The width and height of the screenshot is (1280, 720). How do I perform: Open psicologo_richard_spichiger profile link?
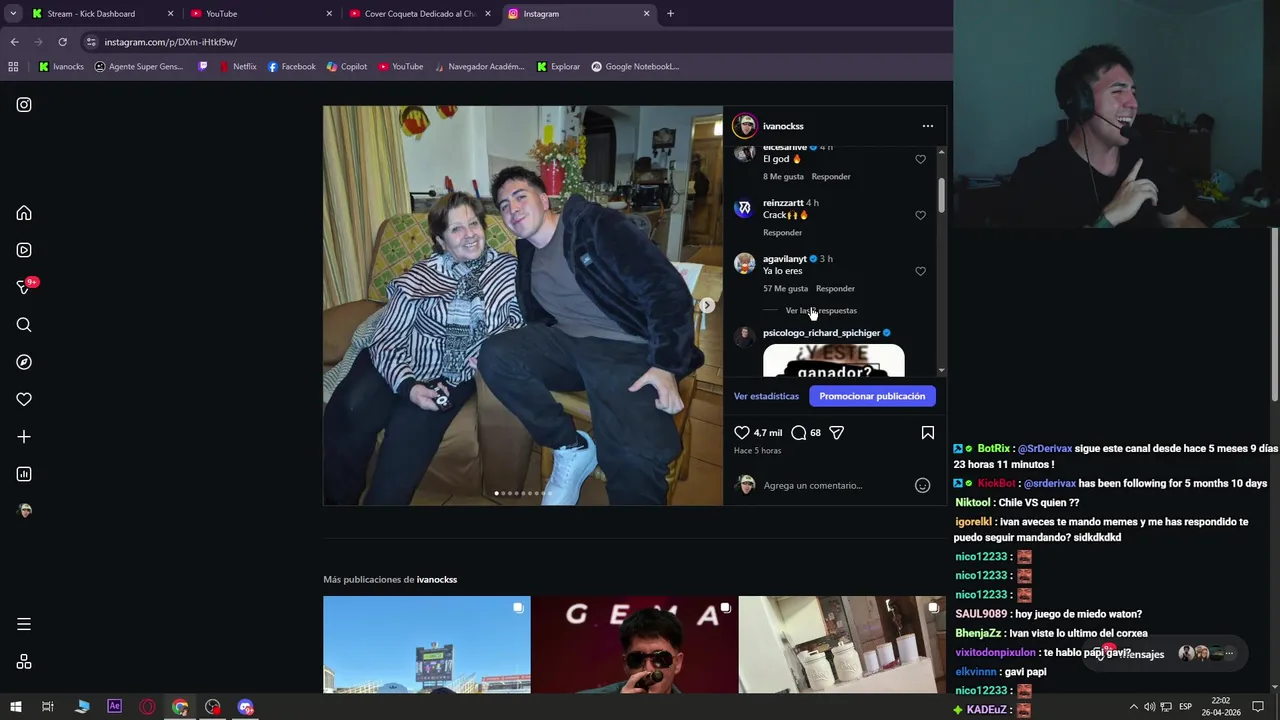coord(821,333)
